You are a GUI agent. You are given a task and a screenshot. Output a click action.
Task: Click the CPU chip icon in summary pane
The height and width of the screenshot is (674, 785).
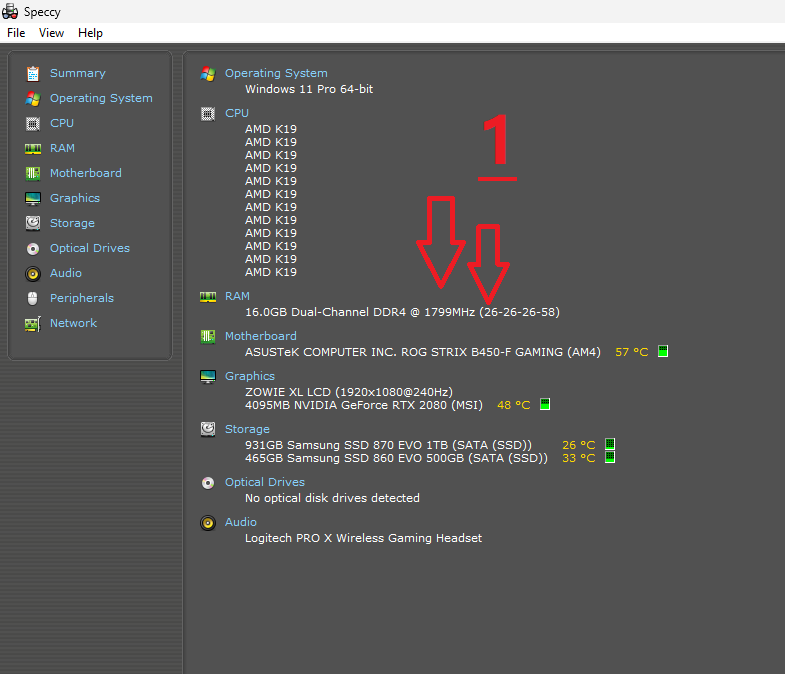[x=208, y=114]
